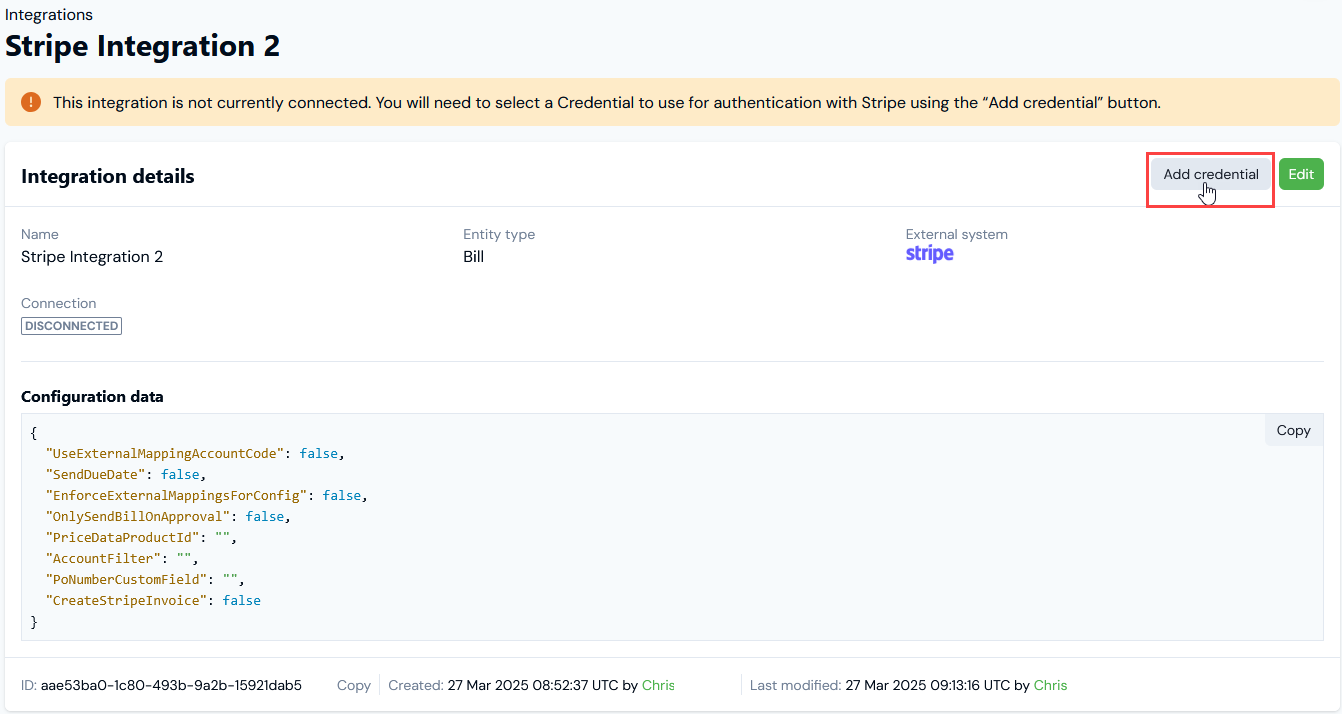Click the Add credential button
The height and width of the screenshot is (714, 1342).
[1211, 174]
